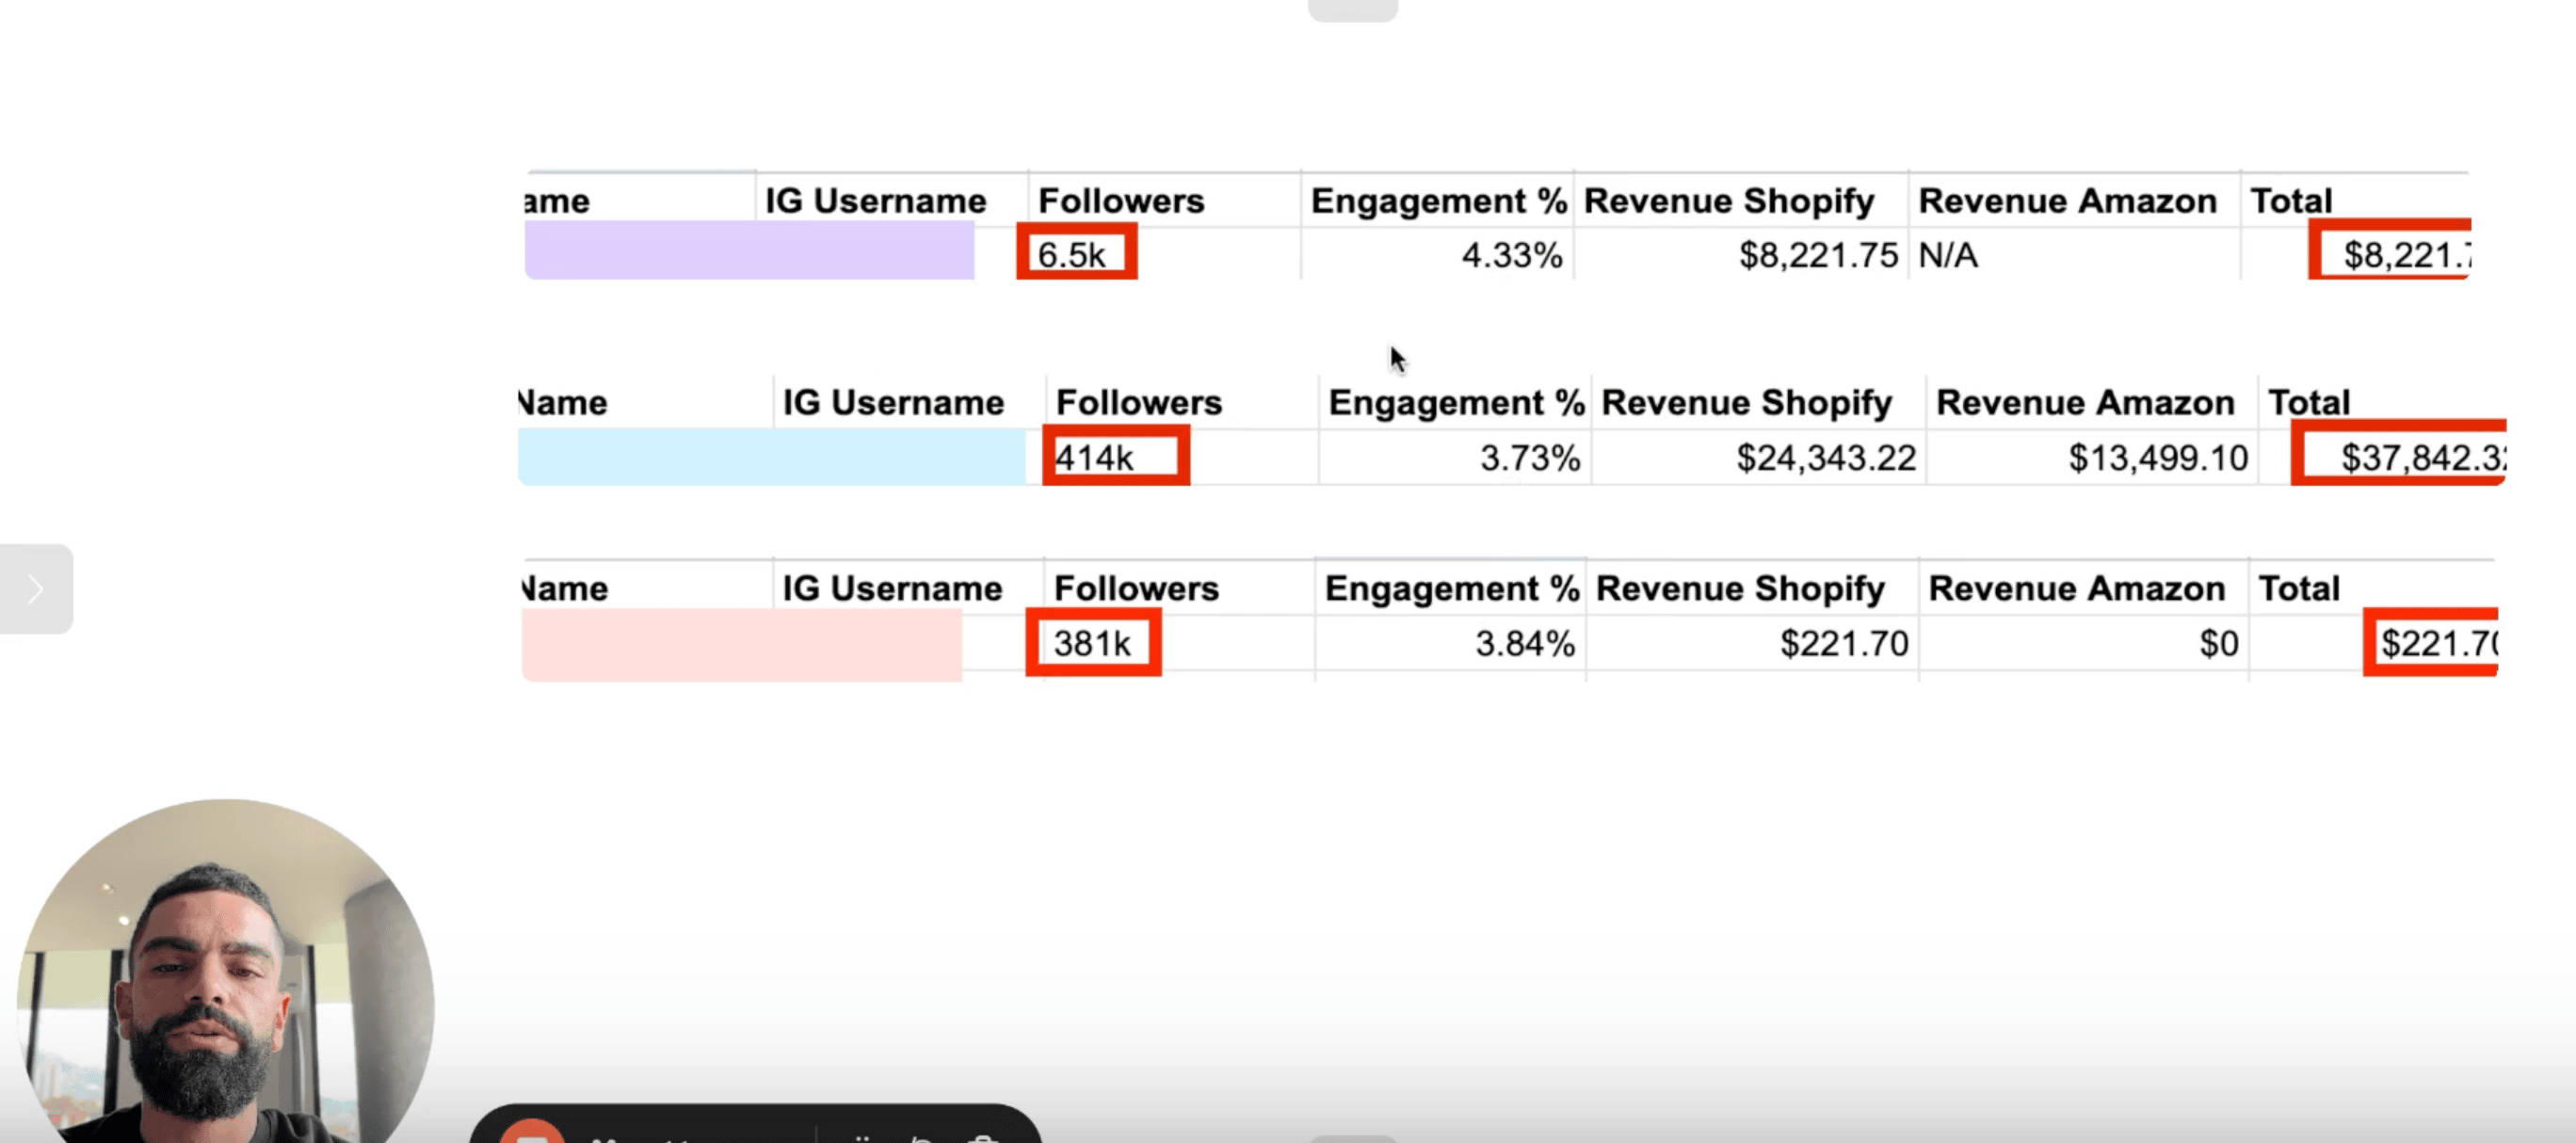Click the 4.33% engagement cell
This screenshot has height=1143, width=2576.
point(1510,255)
